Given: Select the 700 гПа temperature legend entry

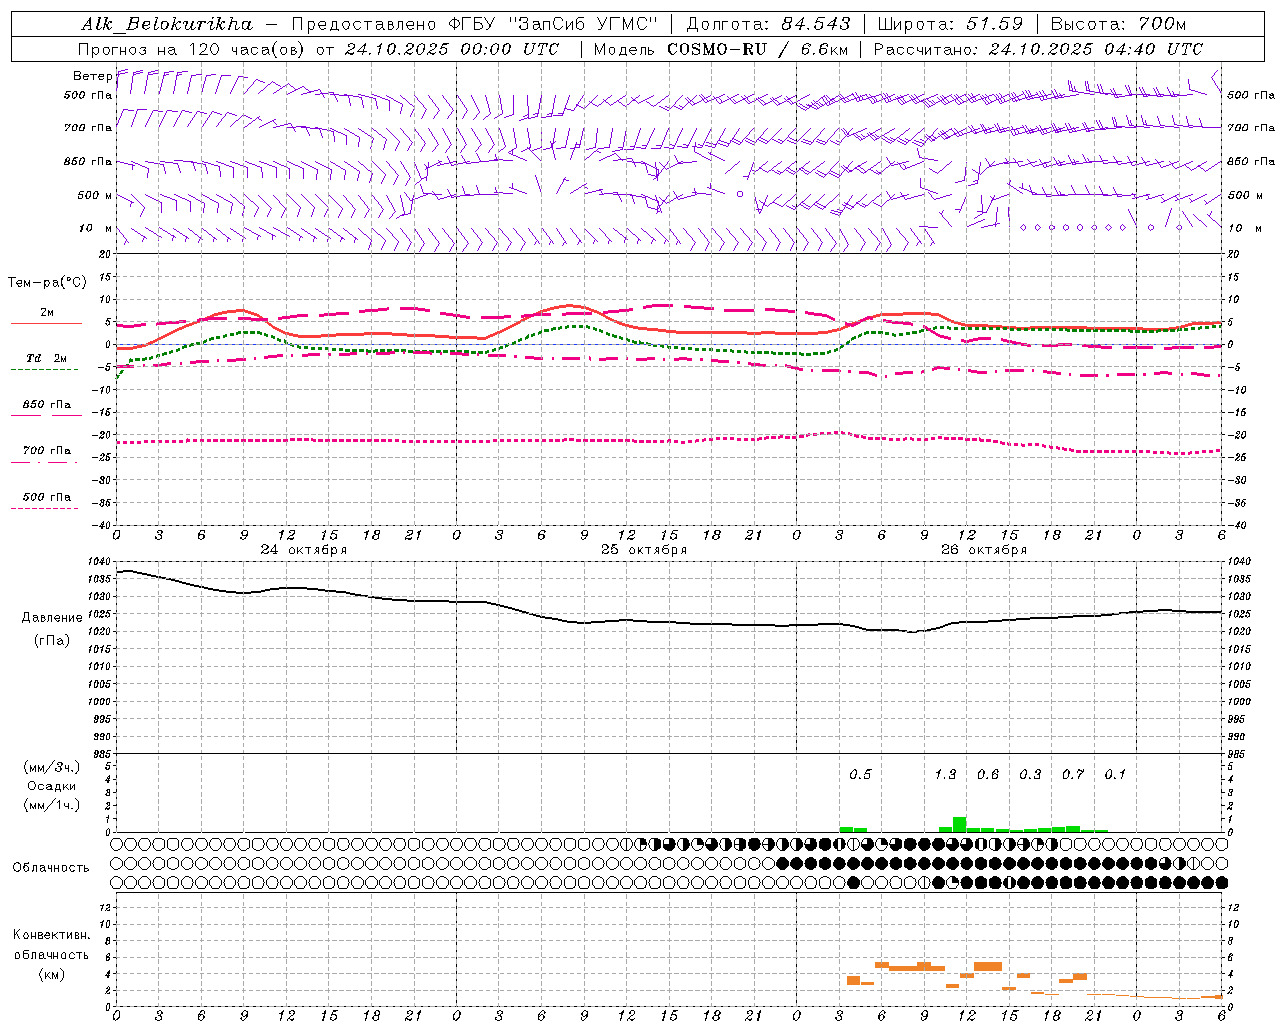Looking at the screenshot, I should [x=46, y=452].
